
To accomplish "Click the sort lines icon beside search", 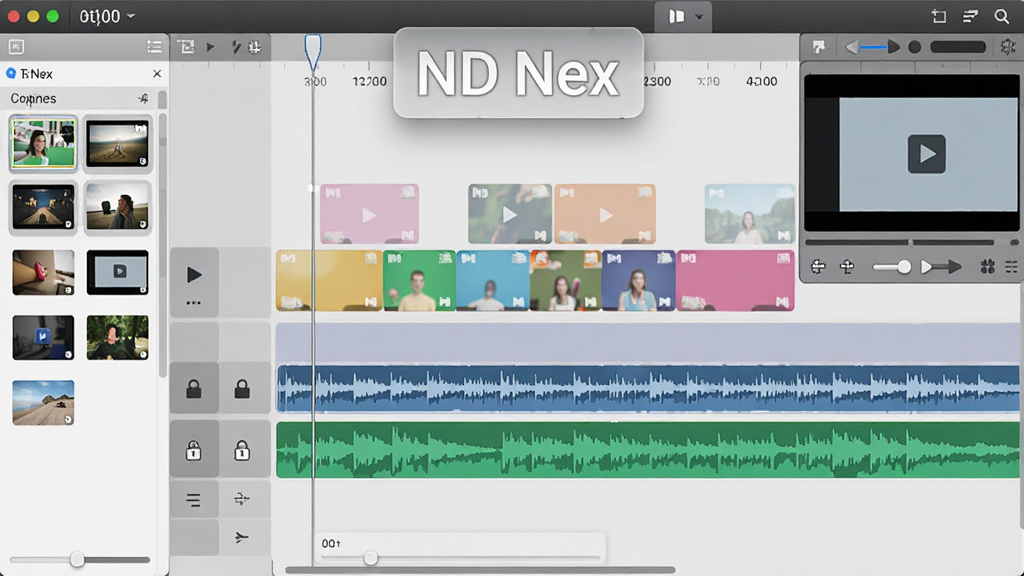I will 970,16.
